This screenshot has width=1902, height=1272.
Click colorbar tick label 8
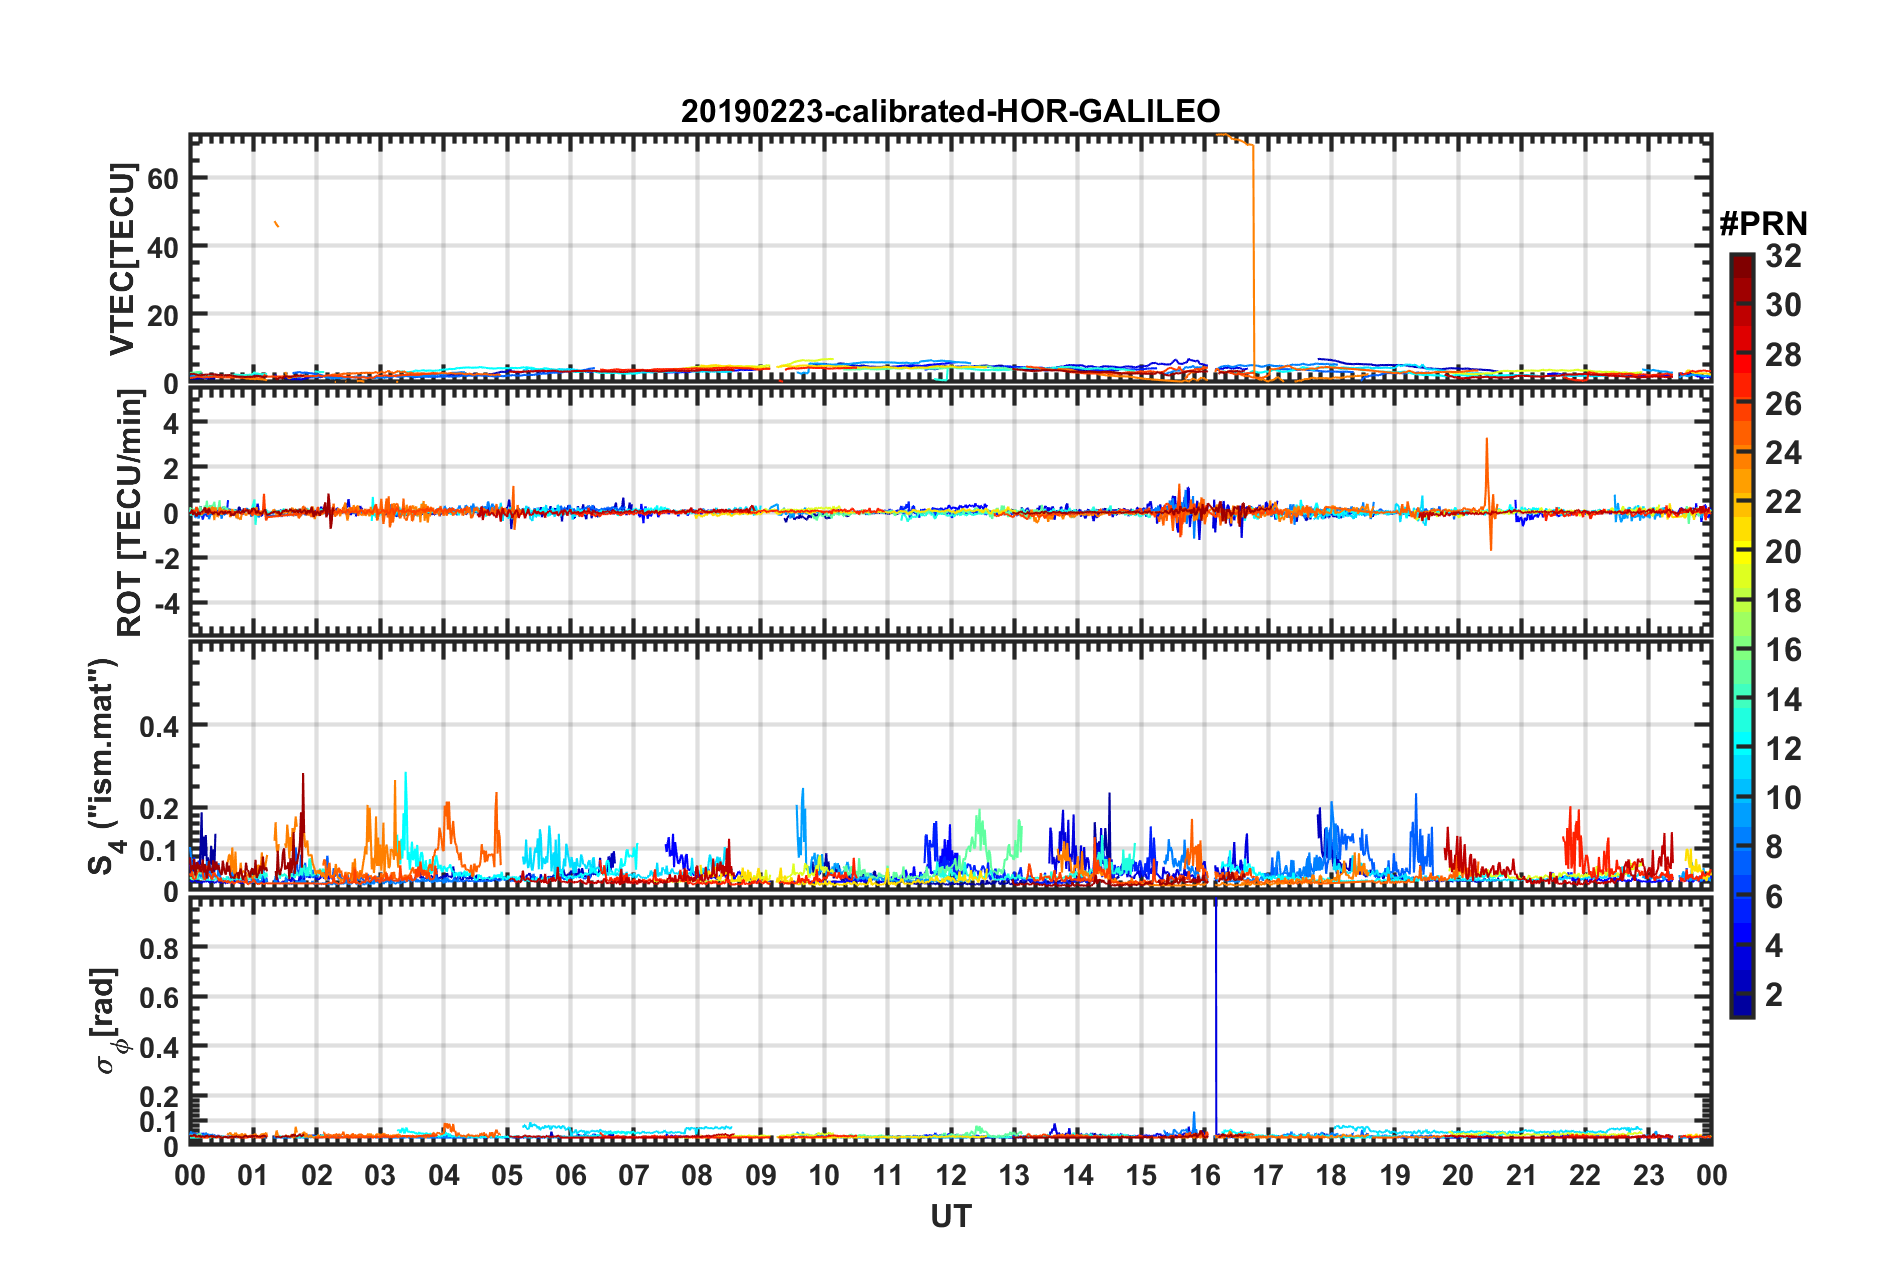click(1774, 848)
